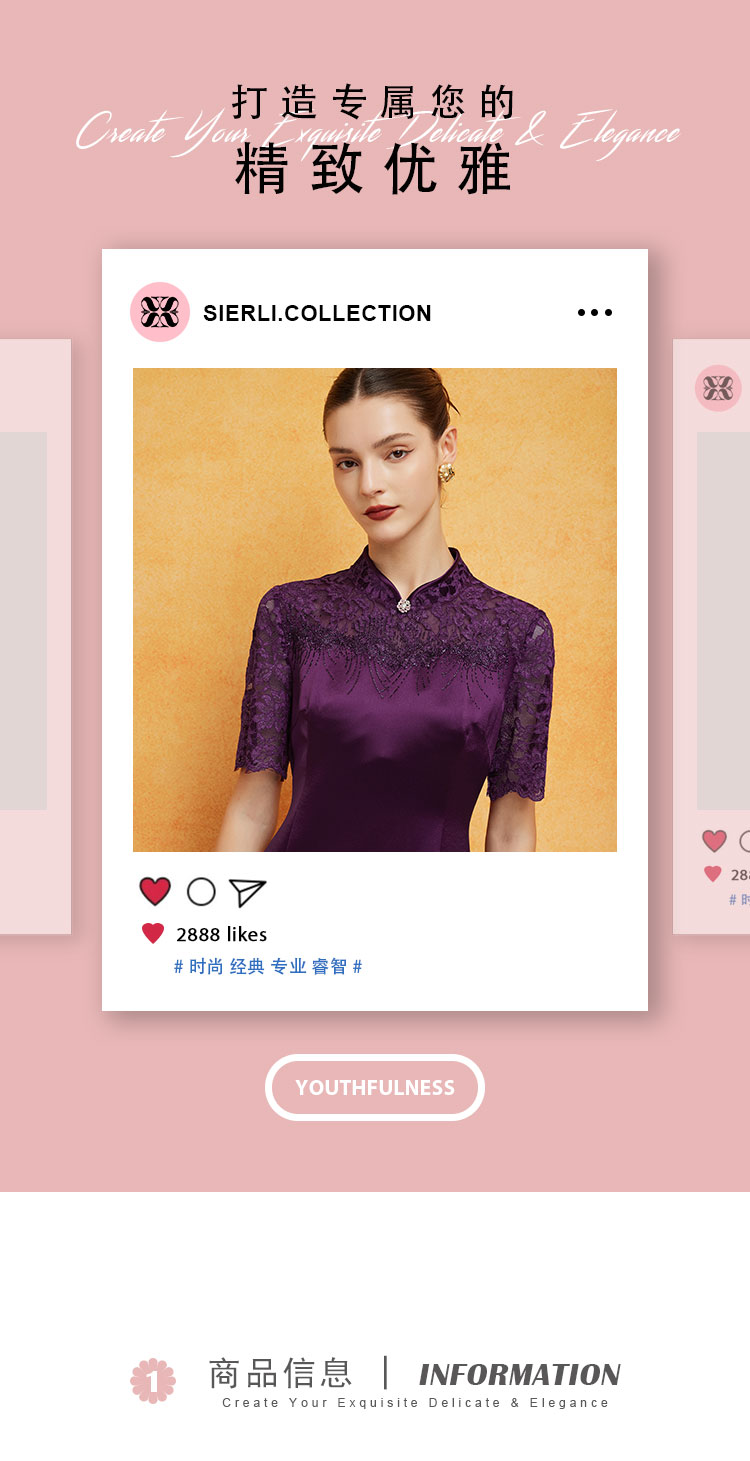Click the circle comment icon
The image size is (750, 1461).
(x=201, y=892)
